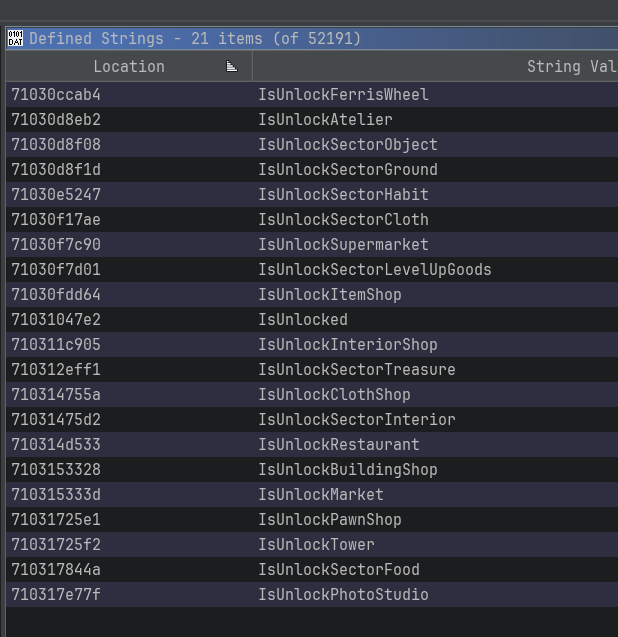Select the IsUnlocked string

303,320
